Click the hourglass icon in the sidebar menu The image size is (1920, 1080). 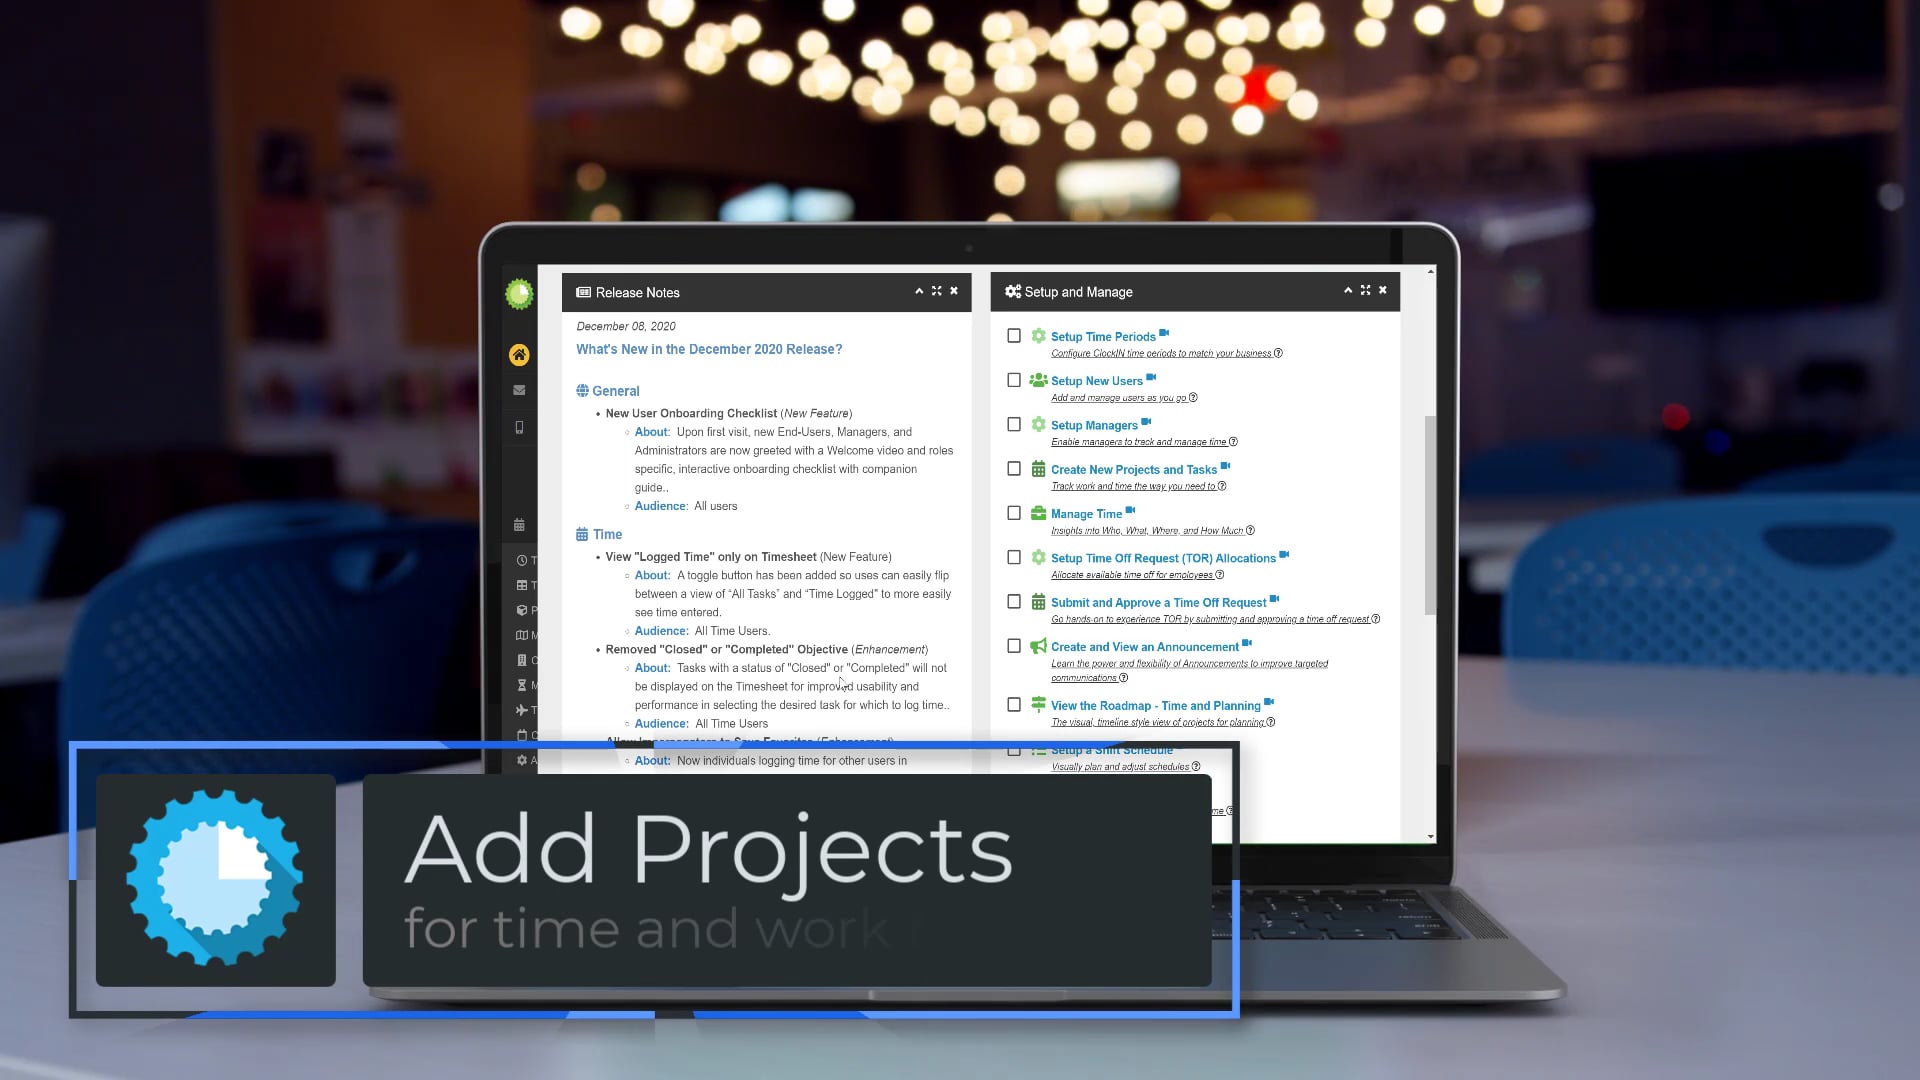click(521, 686)
